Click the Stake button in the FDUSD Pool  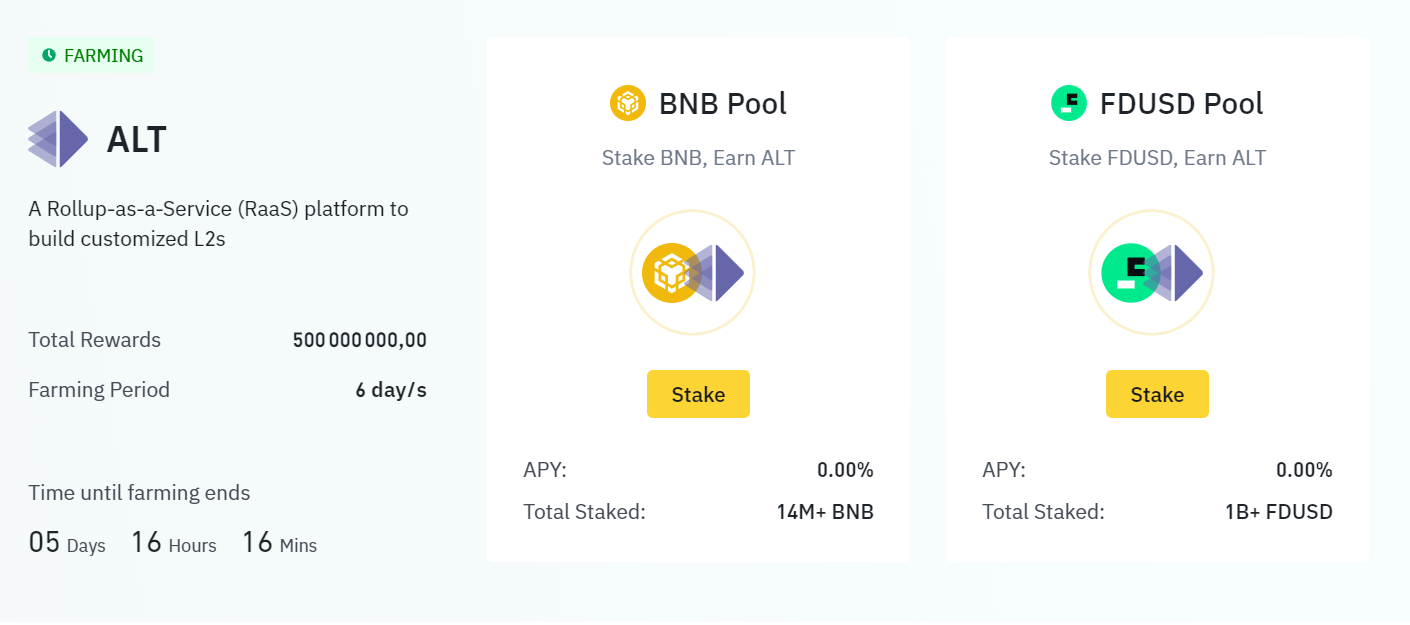(1157, 393)
